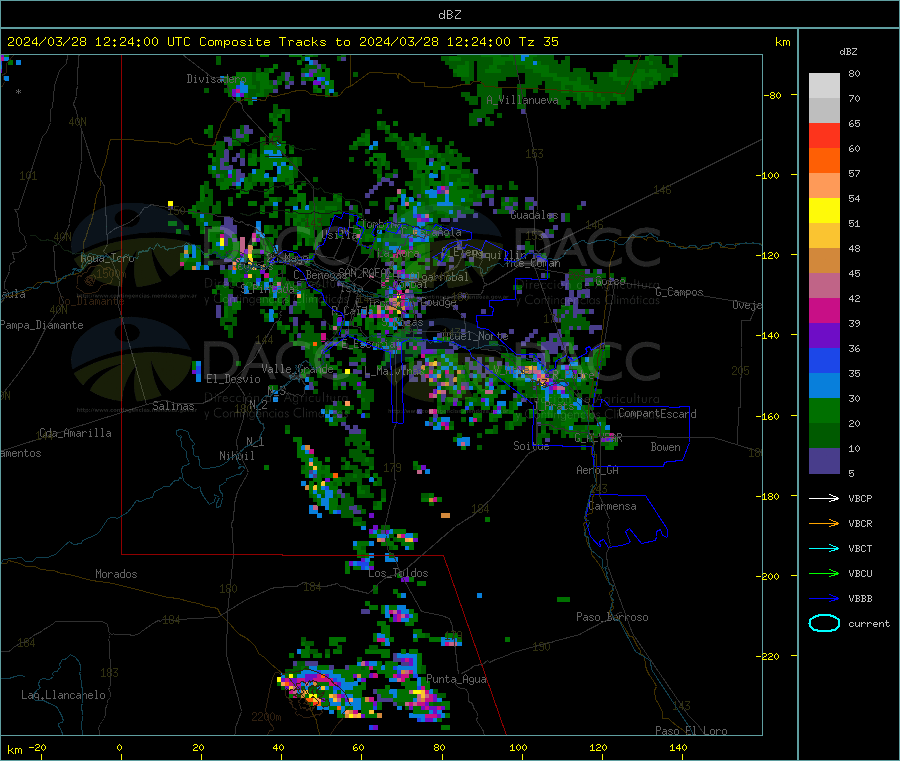
Task: Click the Cda_Amarilla map label
Action: point(75,433)
